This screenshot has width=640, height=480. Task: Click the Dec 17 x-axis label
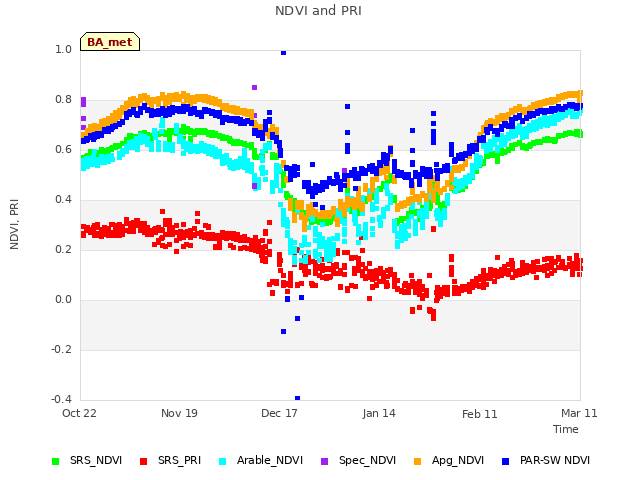[x=279, y=413]
